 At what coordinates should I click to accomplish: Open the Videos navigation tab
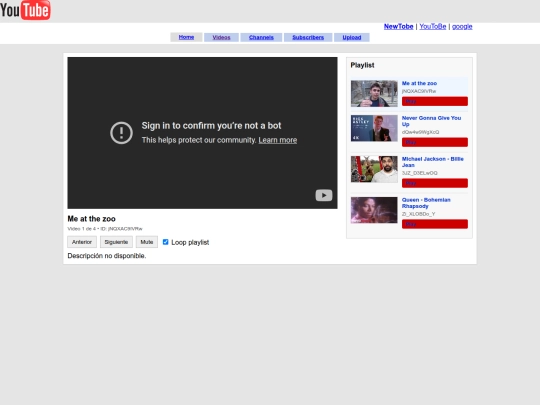(x=221, y=37)
